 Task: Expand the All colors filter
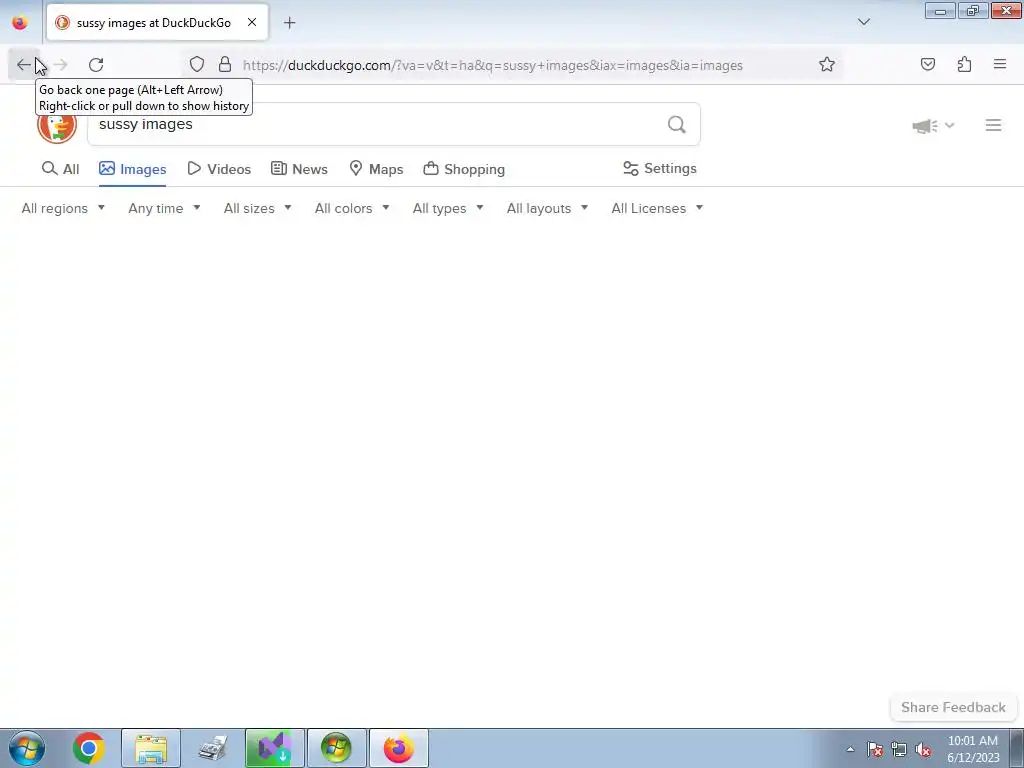coord(352,208)
